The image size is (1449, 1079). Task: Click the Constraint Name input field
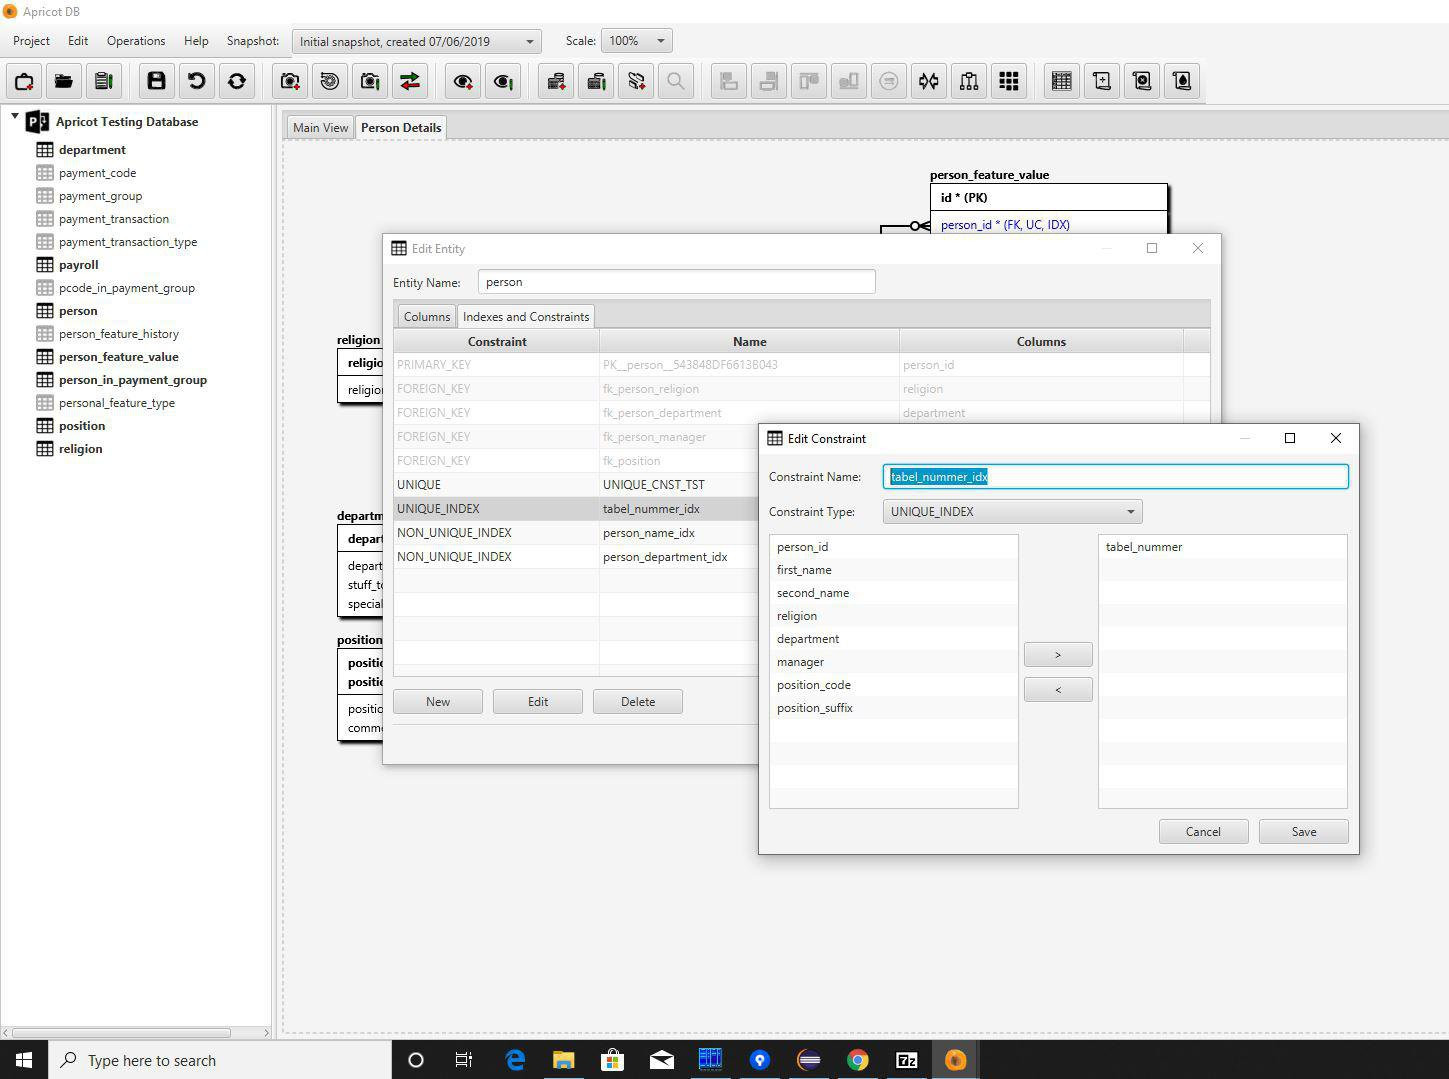point(1116,477)
